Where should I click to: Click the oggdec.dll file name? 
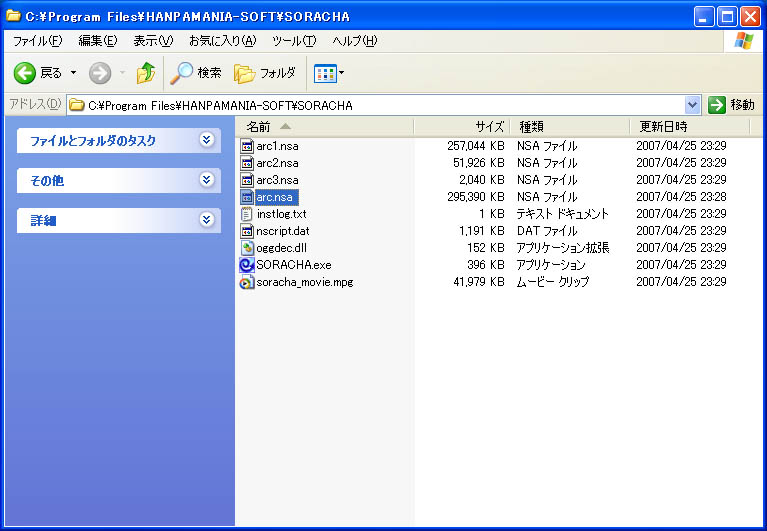pyautogui.click(x=282, y=248)
